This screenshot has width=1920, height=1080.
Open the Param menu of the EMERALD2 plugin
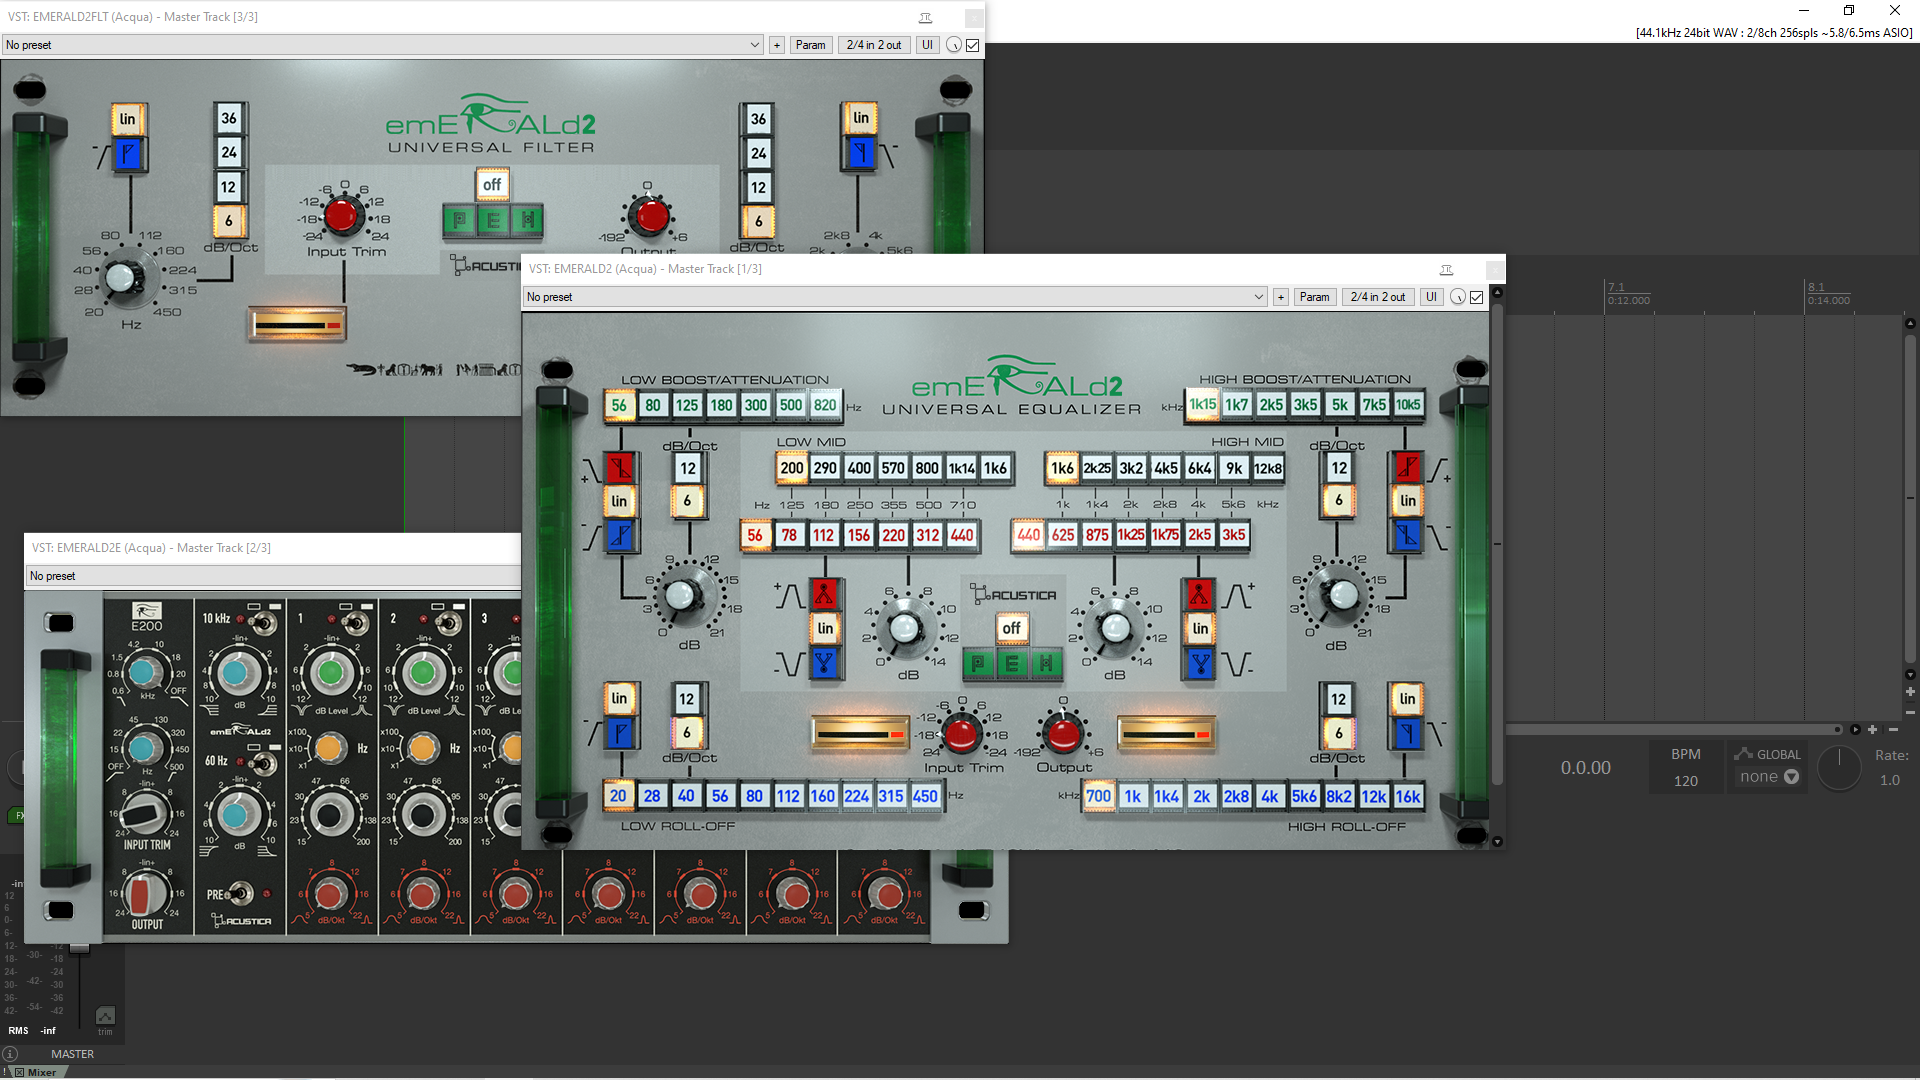(x=1314, y=296)
